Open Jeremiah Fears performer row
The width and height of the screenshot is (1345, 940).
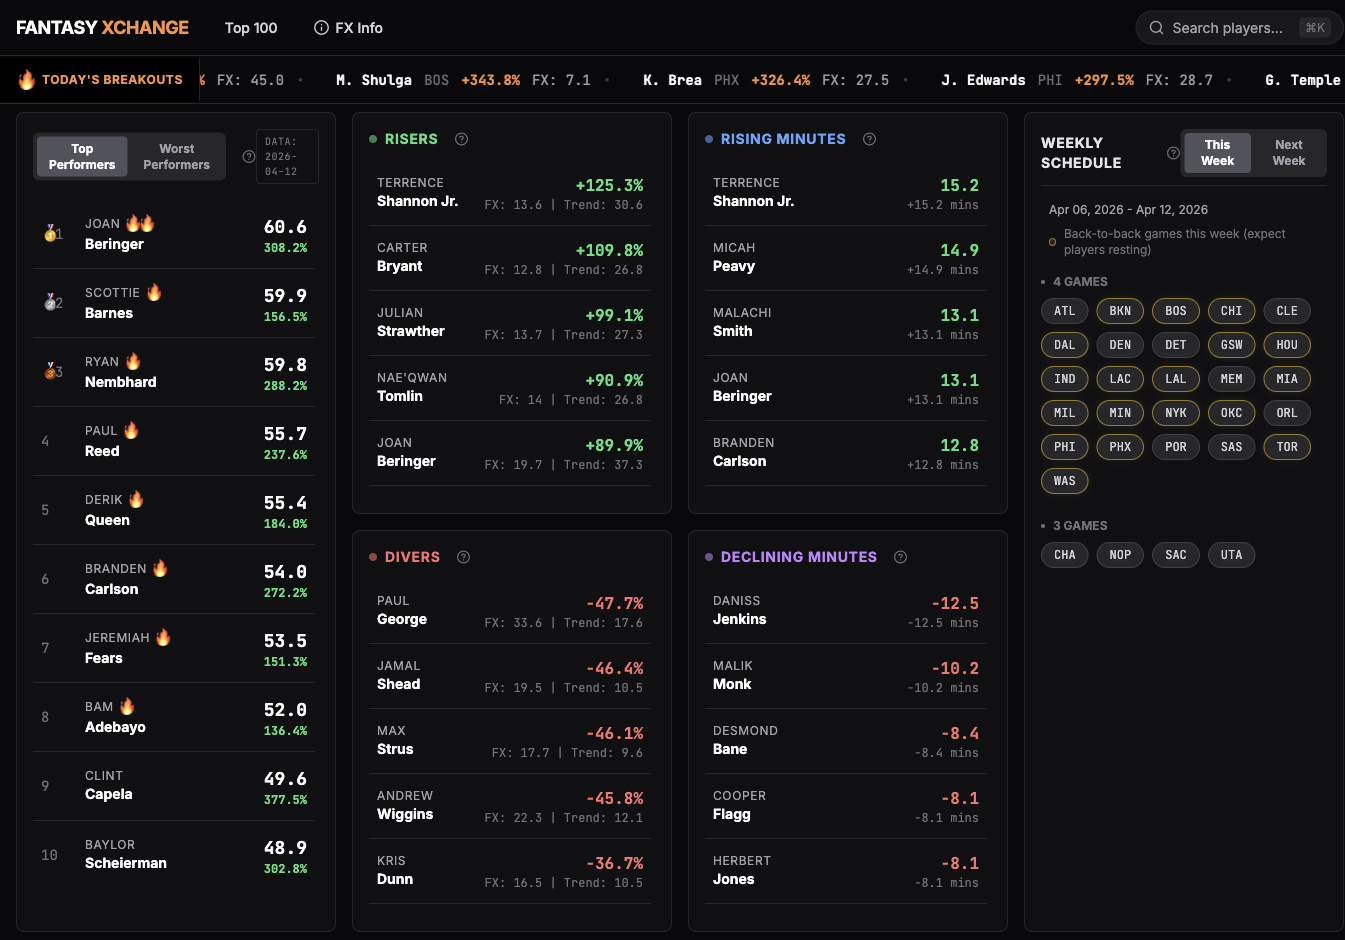(x=174, y=648)
